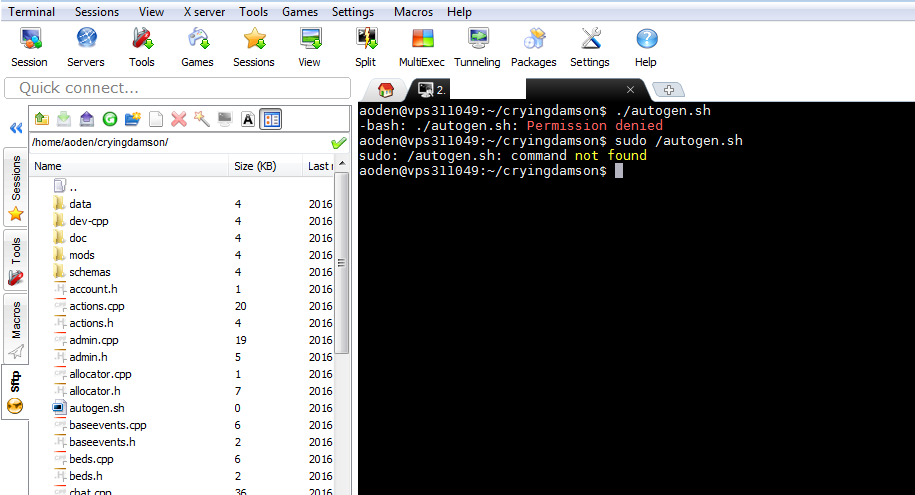Image resolution: width=915 pixels, height=495 pixels.
Task: Sort files by Name column
Action: [x=129, y=166]
